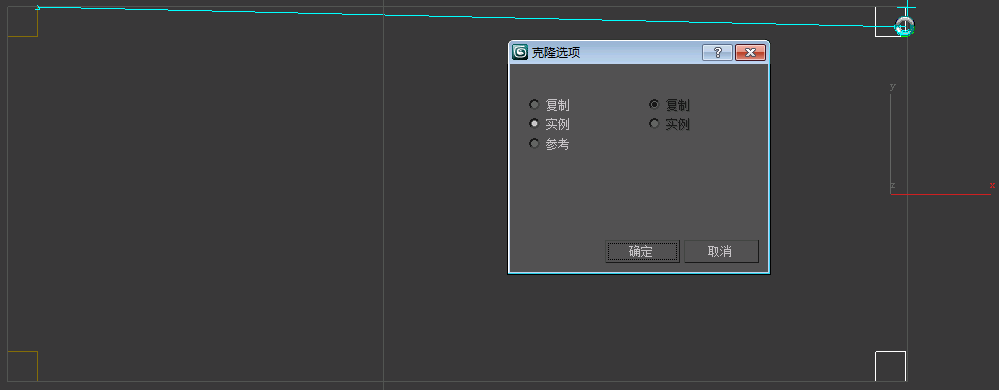Click the 克隆选项 title text
999x390 pixels.
pos(556,53)
